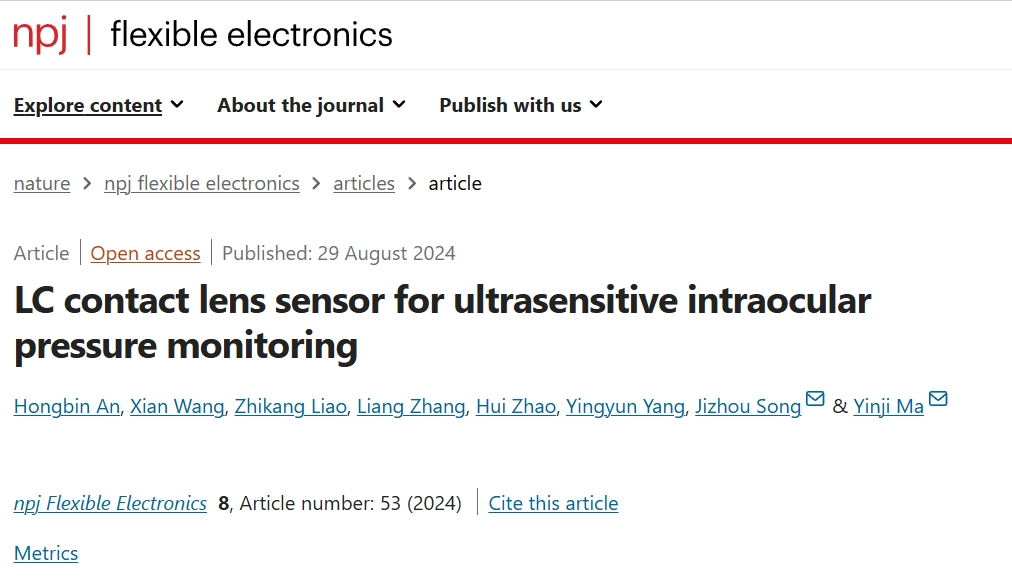Click the npj flexible electronics logo

203,34
